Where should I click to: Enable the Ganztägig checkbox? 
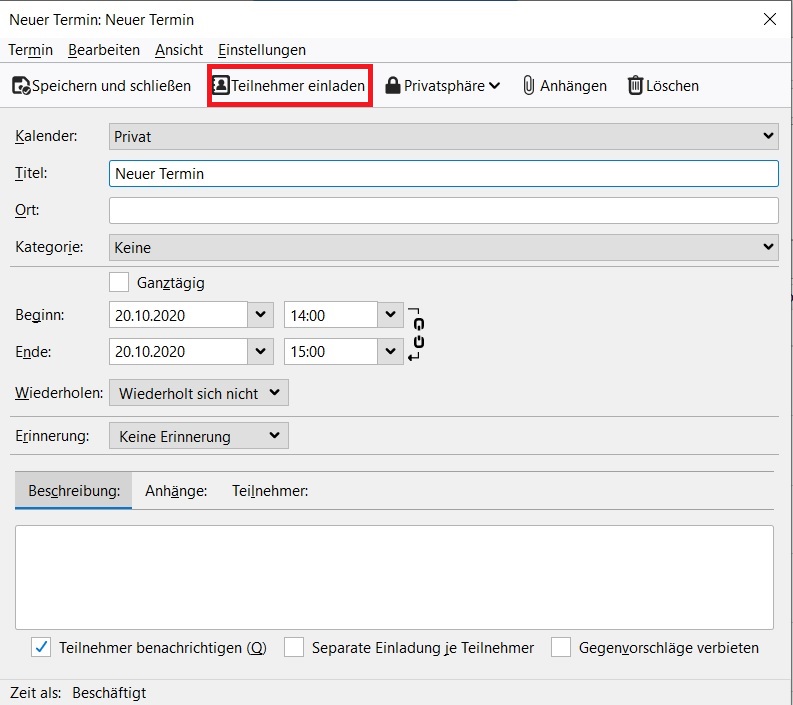click(119, 282)
